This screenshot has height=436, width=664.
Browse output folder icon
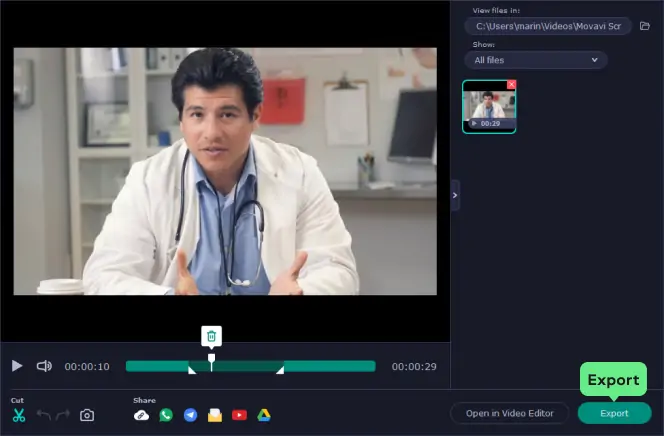(645, 26)
